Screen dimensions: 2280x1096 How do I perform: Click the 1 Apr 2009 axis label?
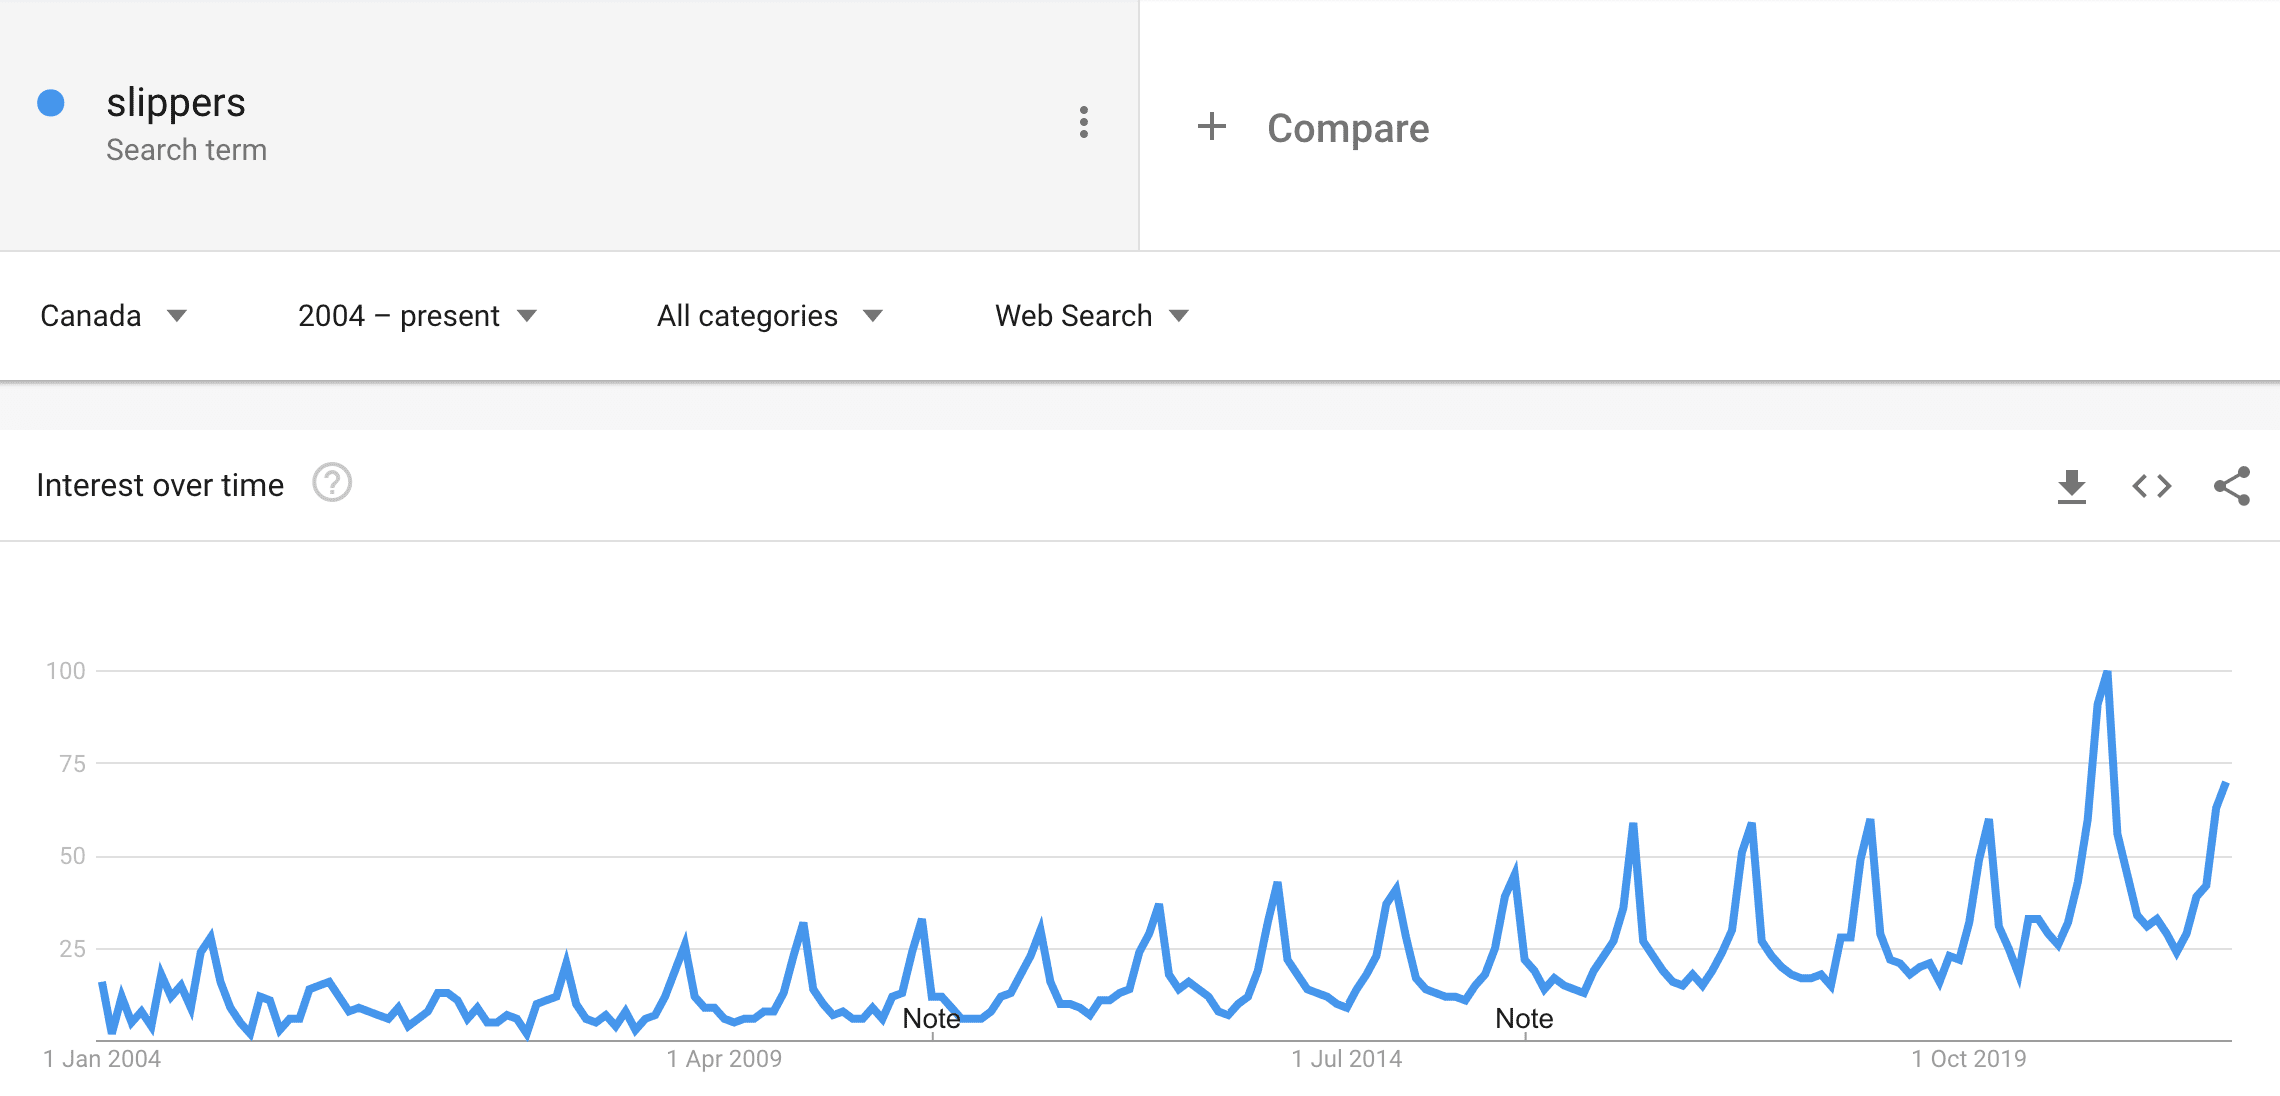724,1059
